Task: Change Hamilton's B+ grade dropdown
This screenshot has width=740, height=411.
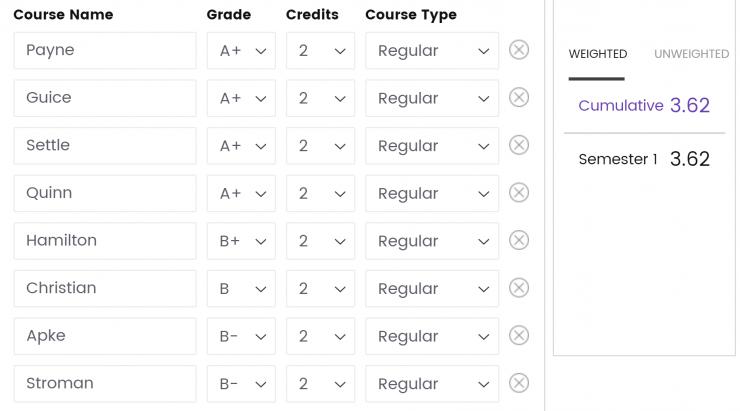Action: [241, 241]
